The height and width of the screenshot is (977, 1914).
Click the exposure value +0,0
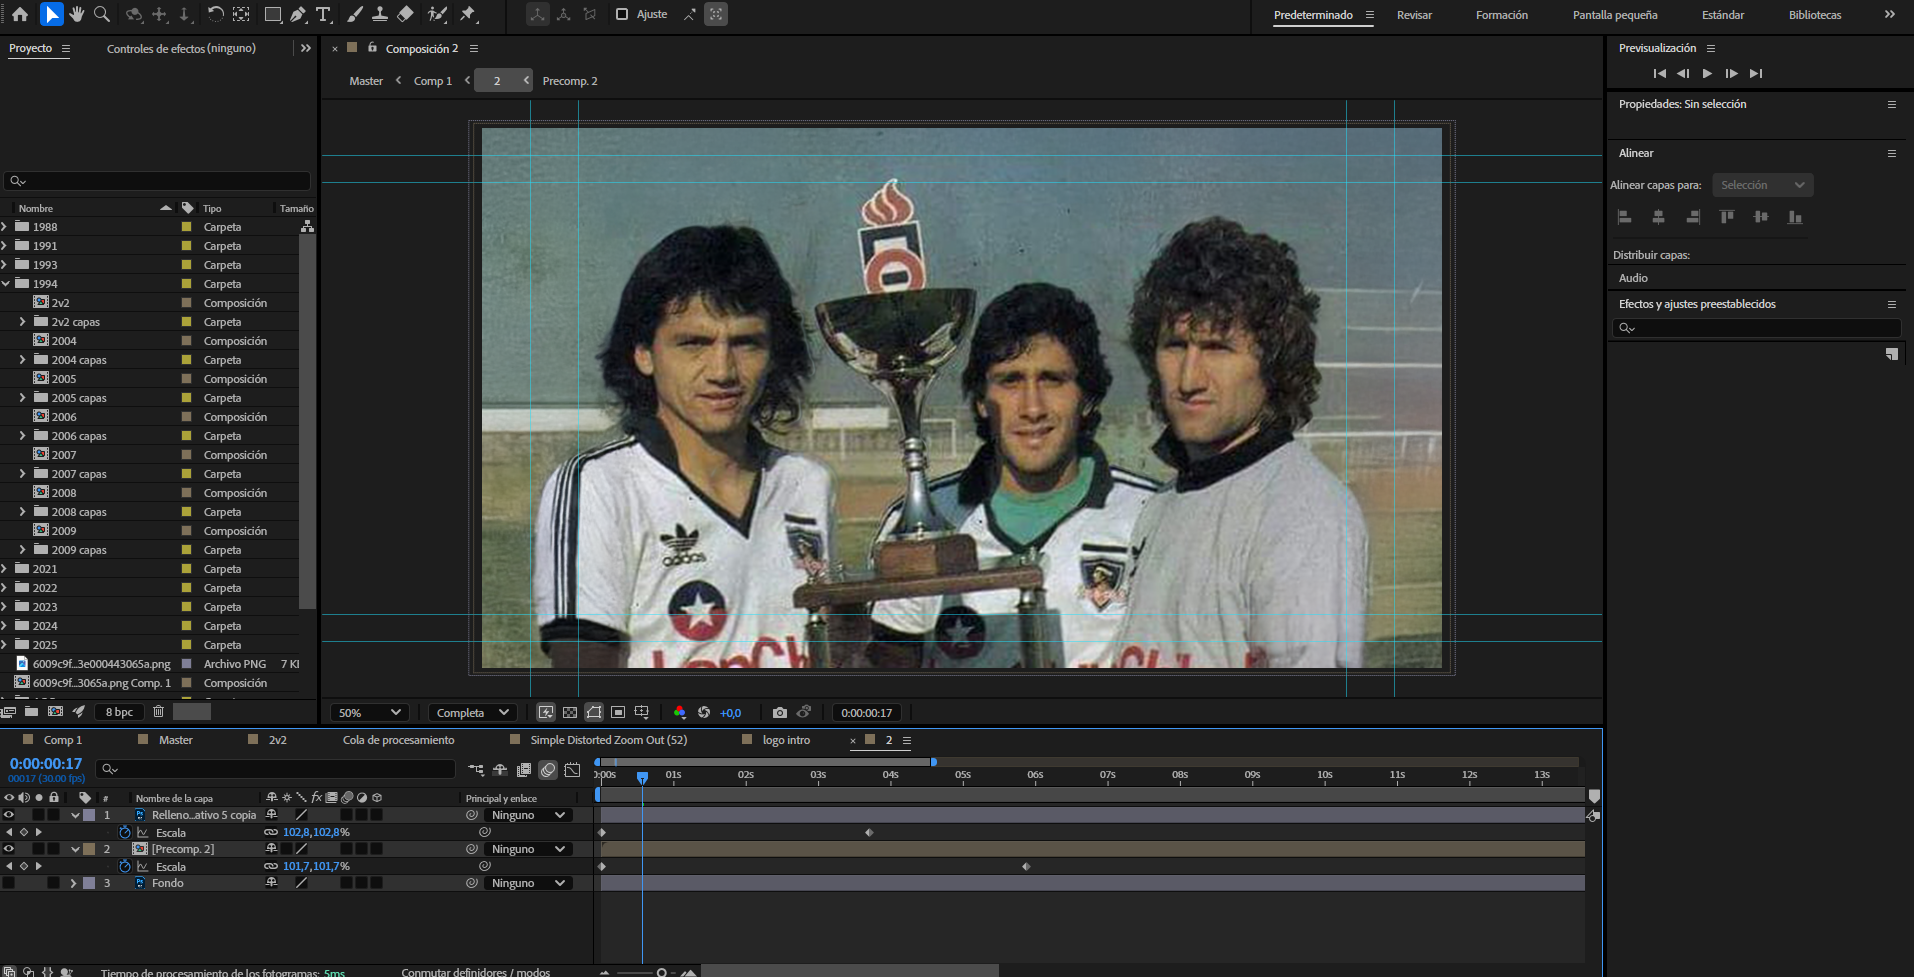(730, 713)
